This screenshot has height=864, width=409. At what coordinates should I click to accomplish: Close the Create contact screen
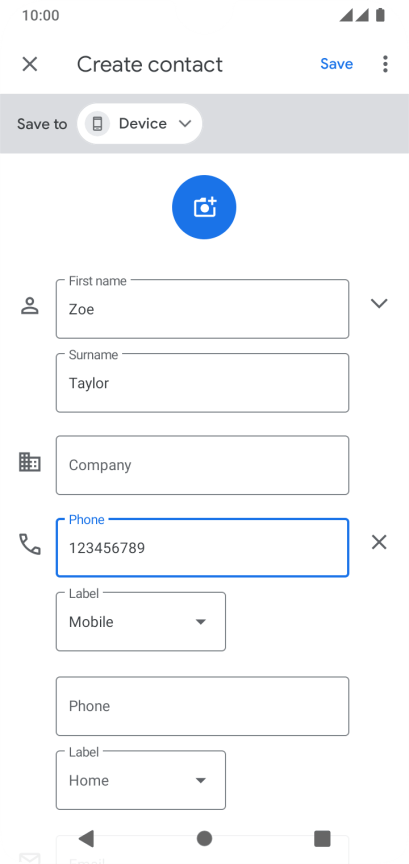pyautogui.click(x=30, y=64)
